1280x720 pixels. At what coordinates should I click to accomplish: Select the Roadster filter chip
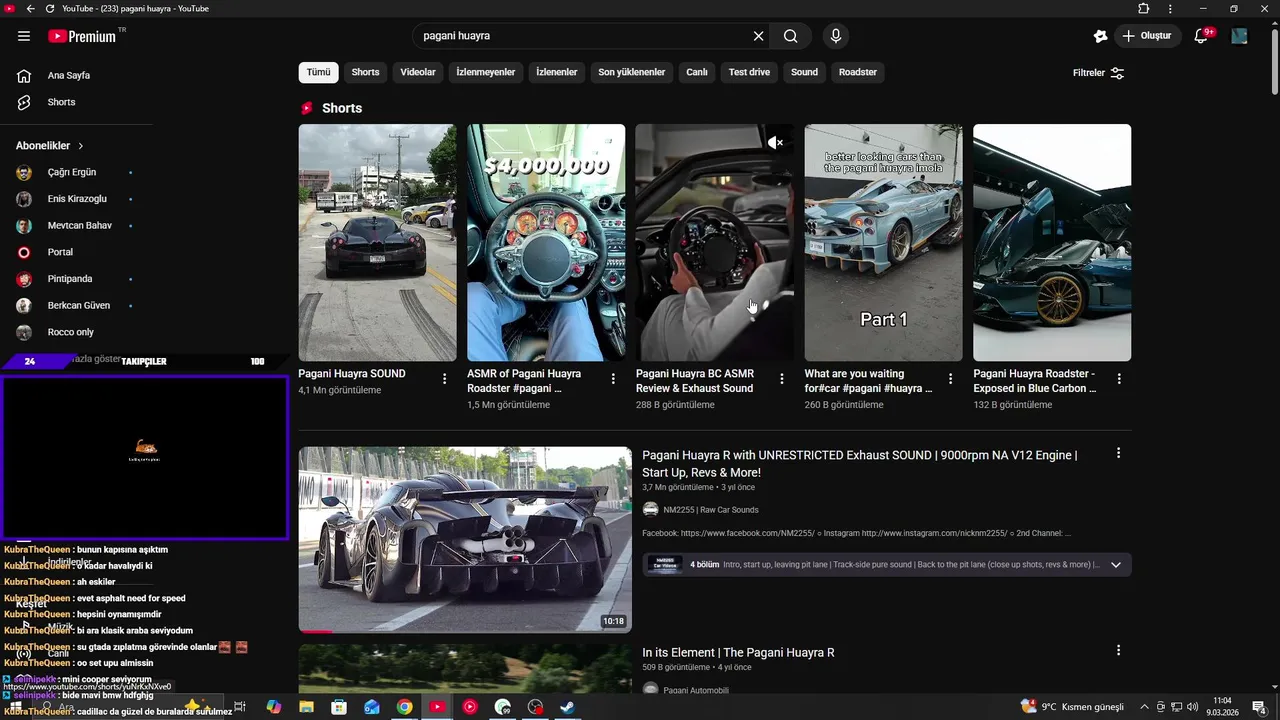click(858, 72)
